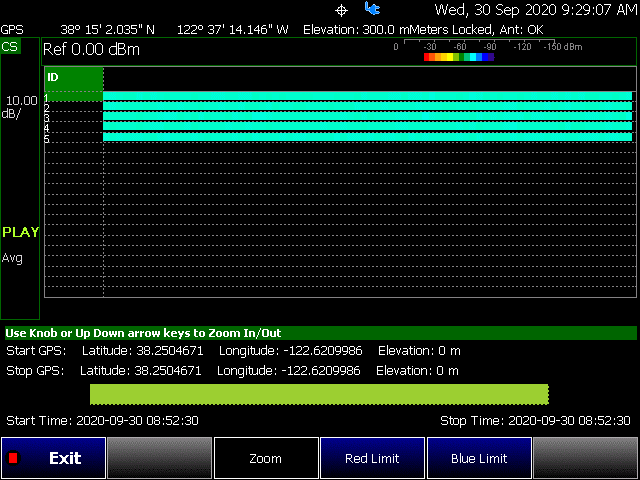Screen dimensions: 640x480
Task: Click the Ref 0.00 dBm value
Action: 91,49
